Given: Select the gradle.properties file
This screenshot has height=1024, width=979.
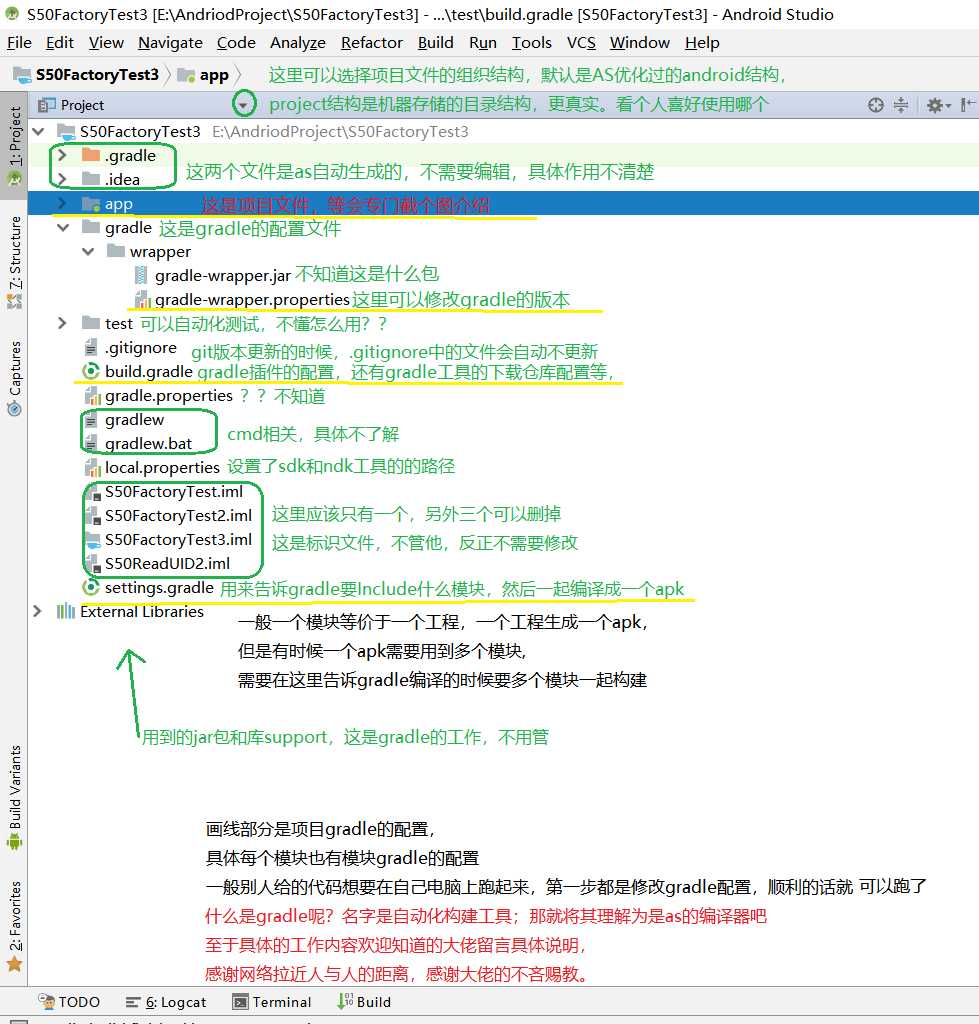Looking at the screenshot, I should 169,396.
